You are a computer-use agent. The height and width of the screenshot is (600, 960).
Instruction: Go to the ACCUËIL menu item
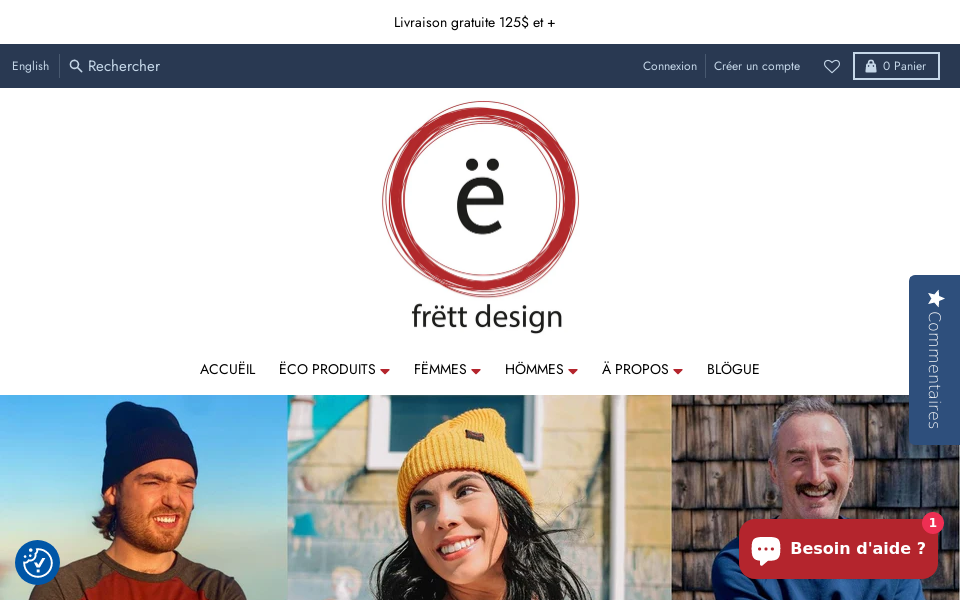[x=227, y=369]
